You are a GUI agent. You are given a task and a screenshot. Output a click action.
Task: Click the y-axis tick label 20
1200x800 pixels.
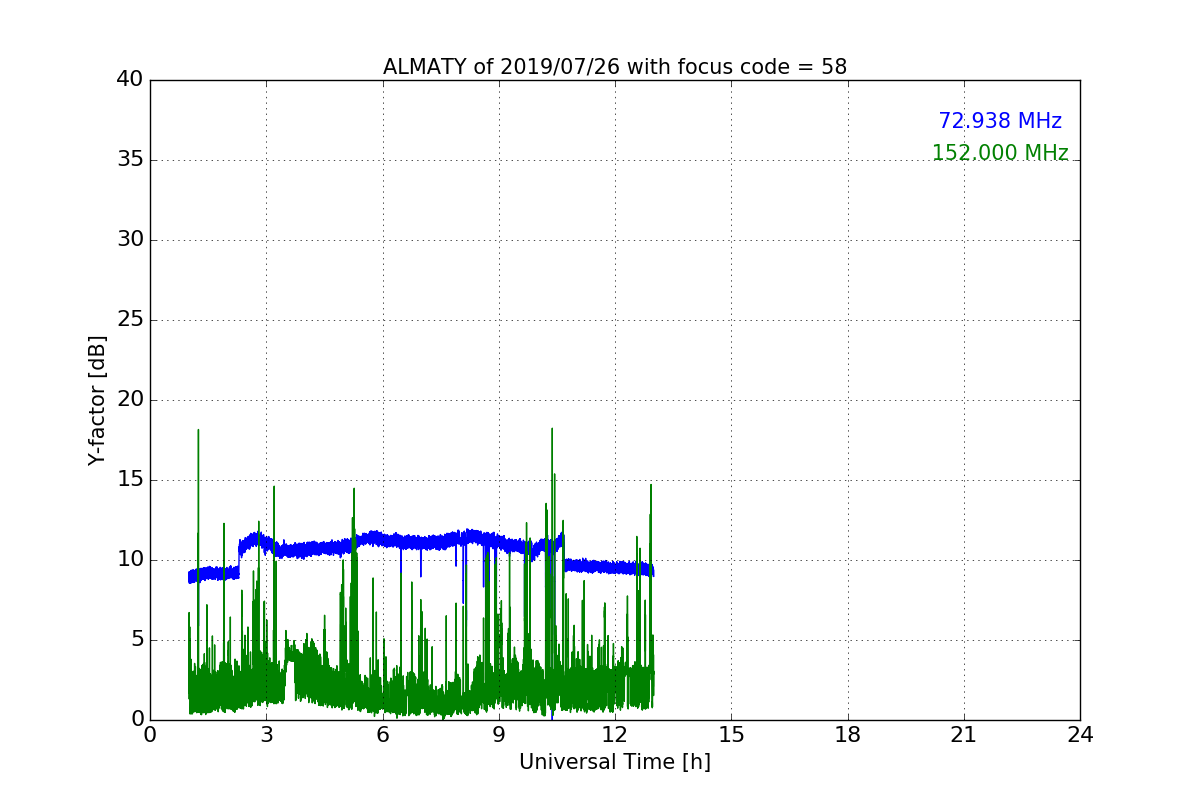[x=130, y=400]
